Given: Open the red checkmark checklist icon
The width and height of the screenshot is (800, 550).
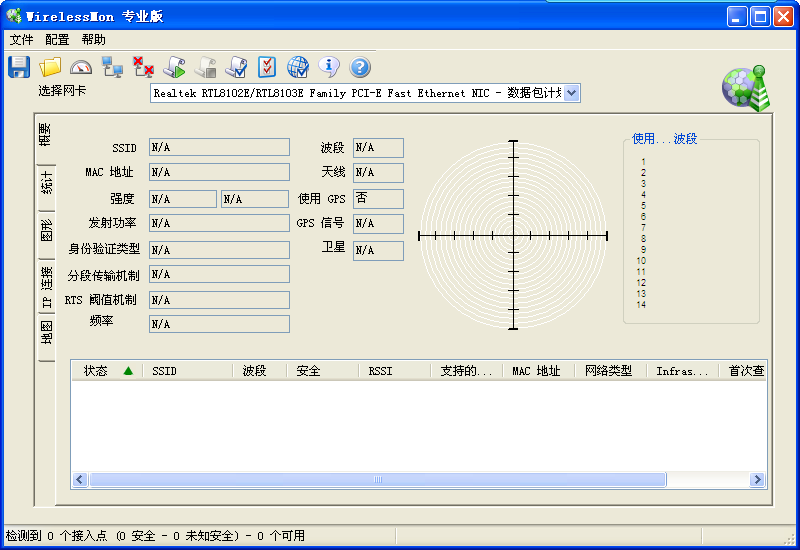Looking at the screenshot, I should pyautogui.click(x=267, y=67).
